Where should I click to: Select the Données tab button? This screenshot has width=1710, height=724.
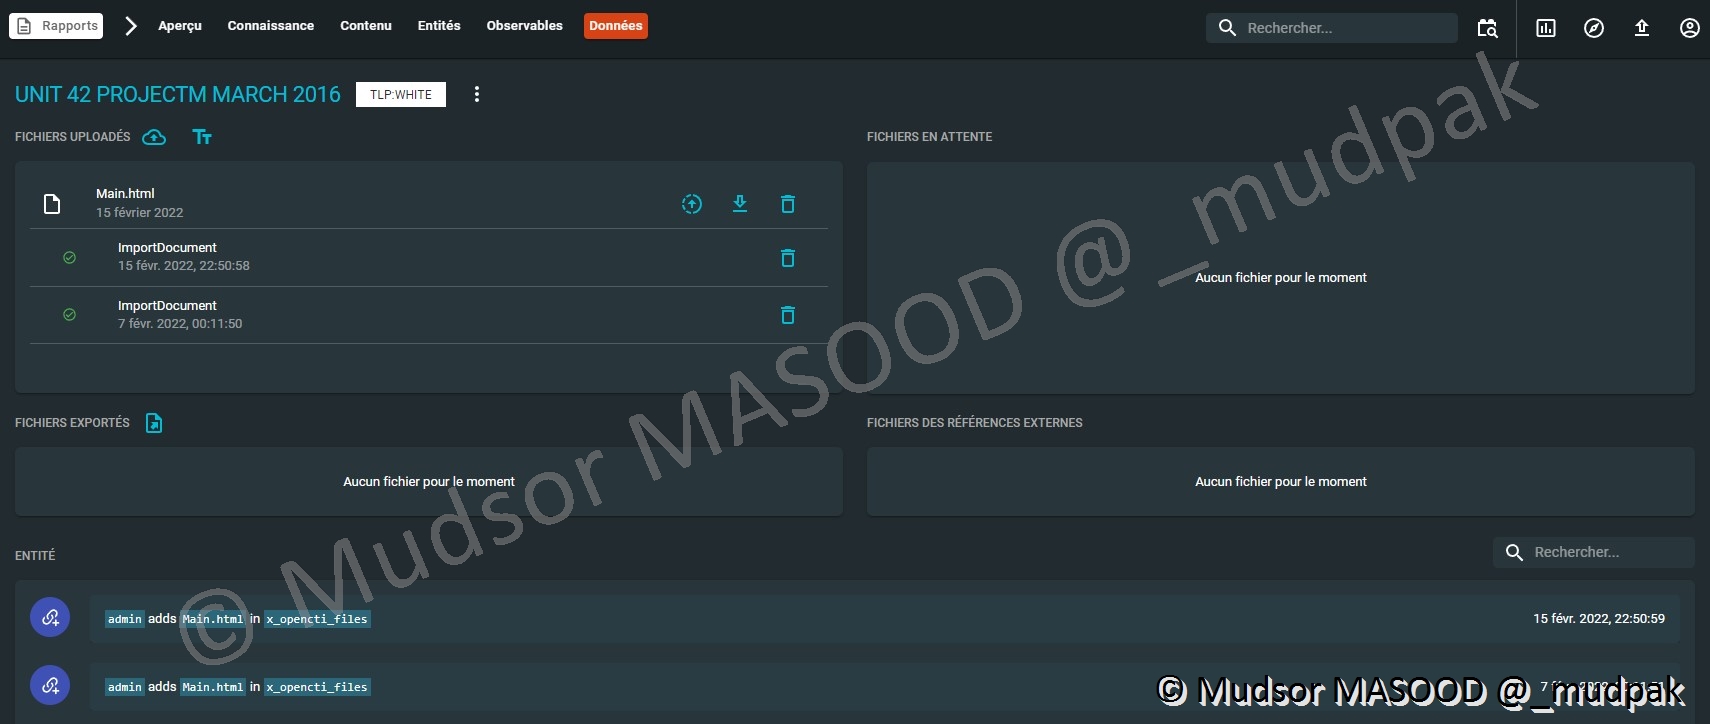(615, 26)
